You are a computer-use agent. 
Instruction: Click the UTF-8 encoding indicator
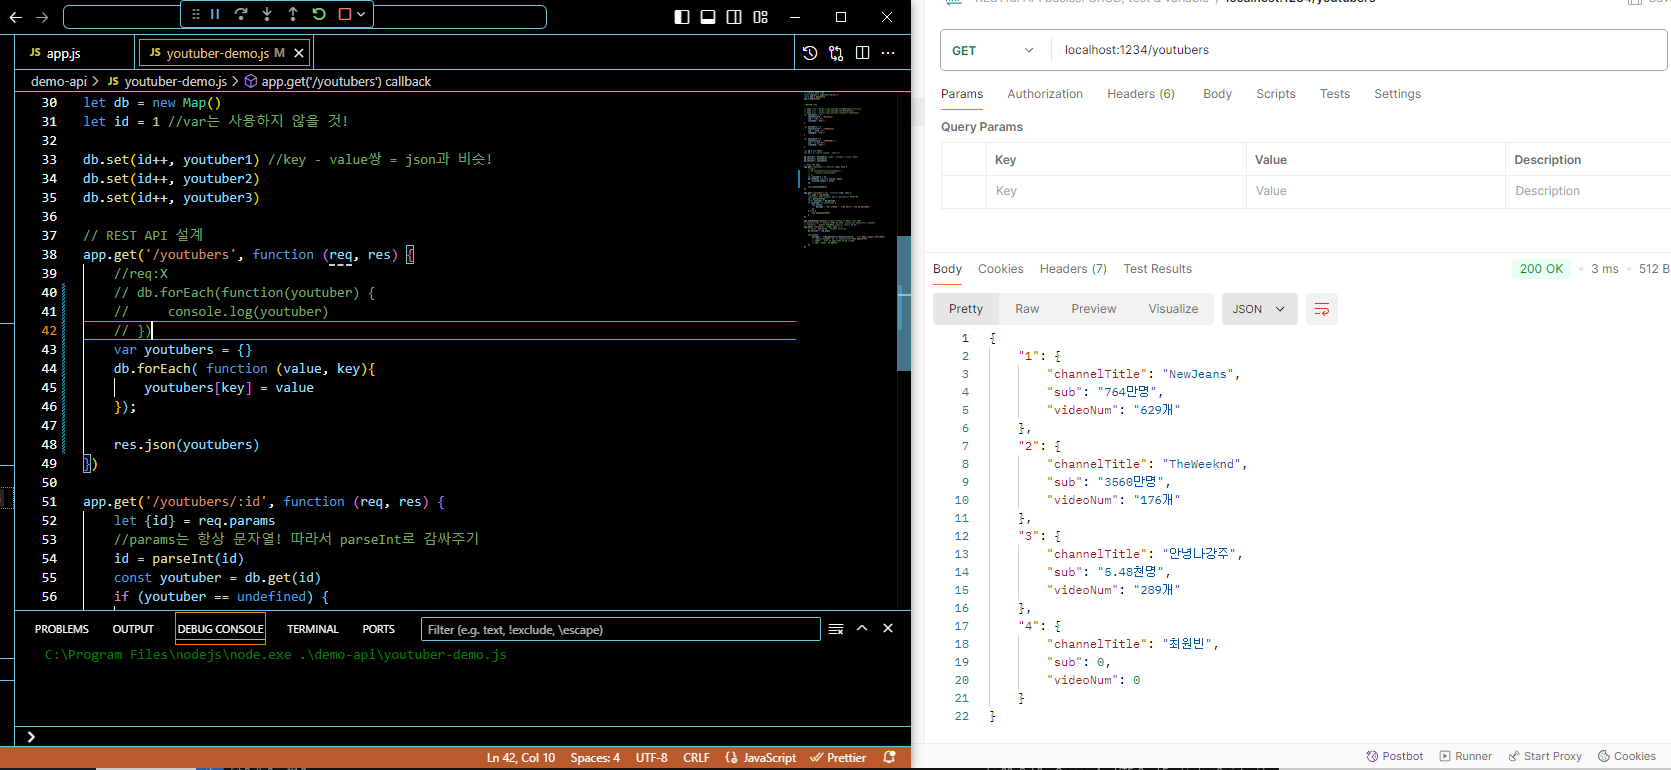pos(651,758)
